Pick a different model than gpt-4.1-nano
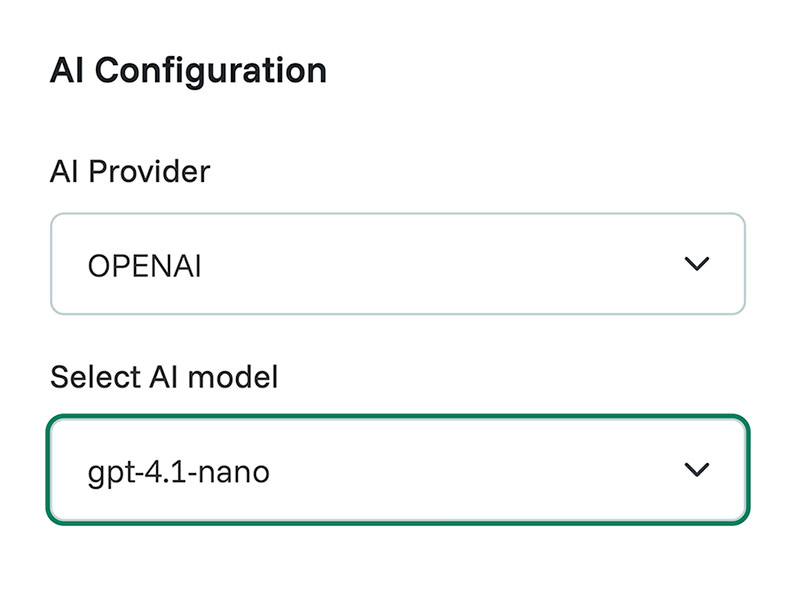 (397, 470)
